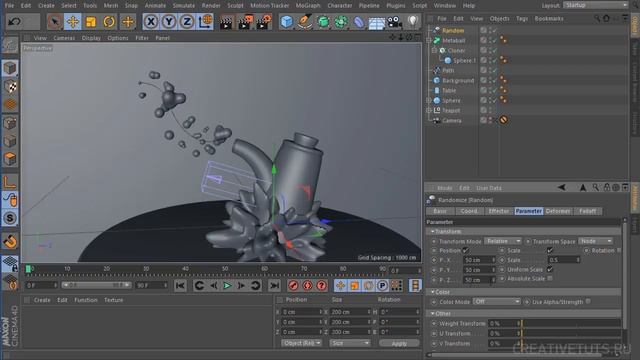Open render settings clapperboard with gear
This screenshot has width=640, height=360.
(x=263, y=22)
